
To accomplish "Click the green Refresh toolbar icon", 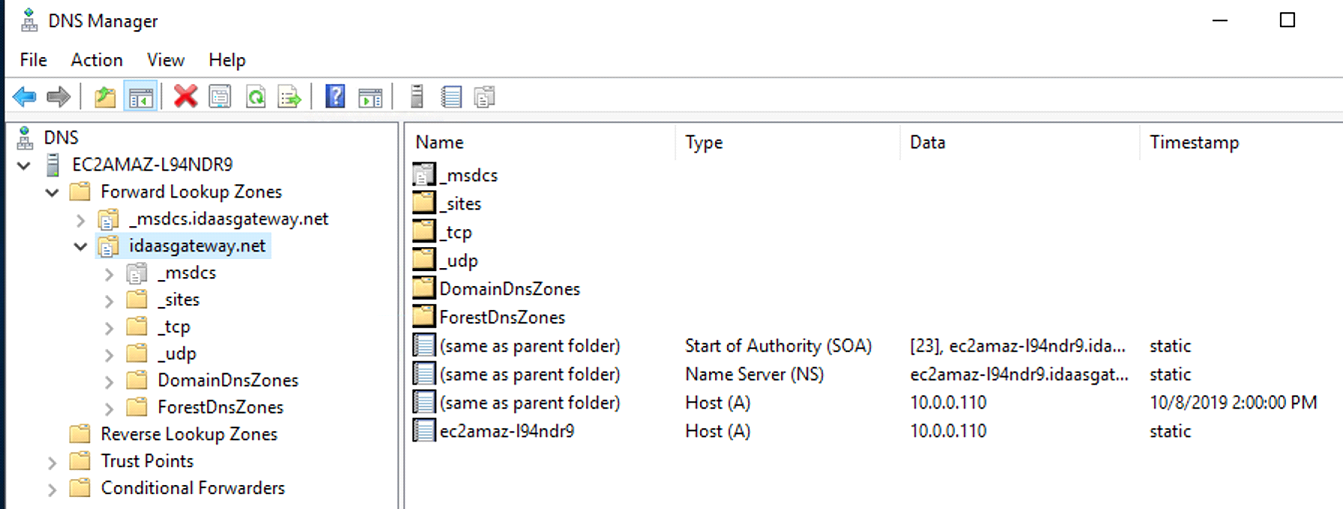I will click(255, 97).
